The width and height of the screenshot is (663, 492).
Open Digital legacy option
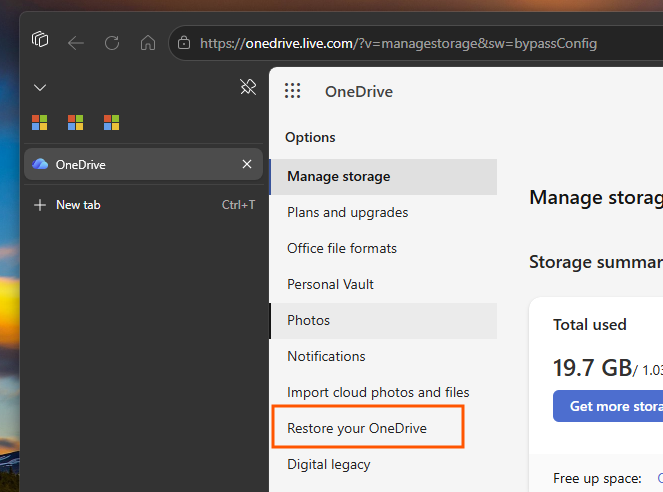coord(383,465)
